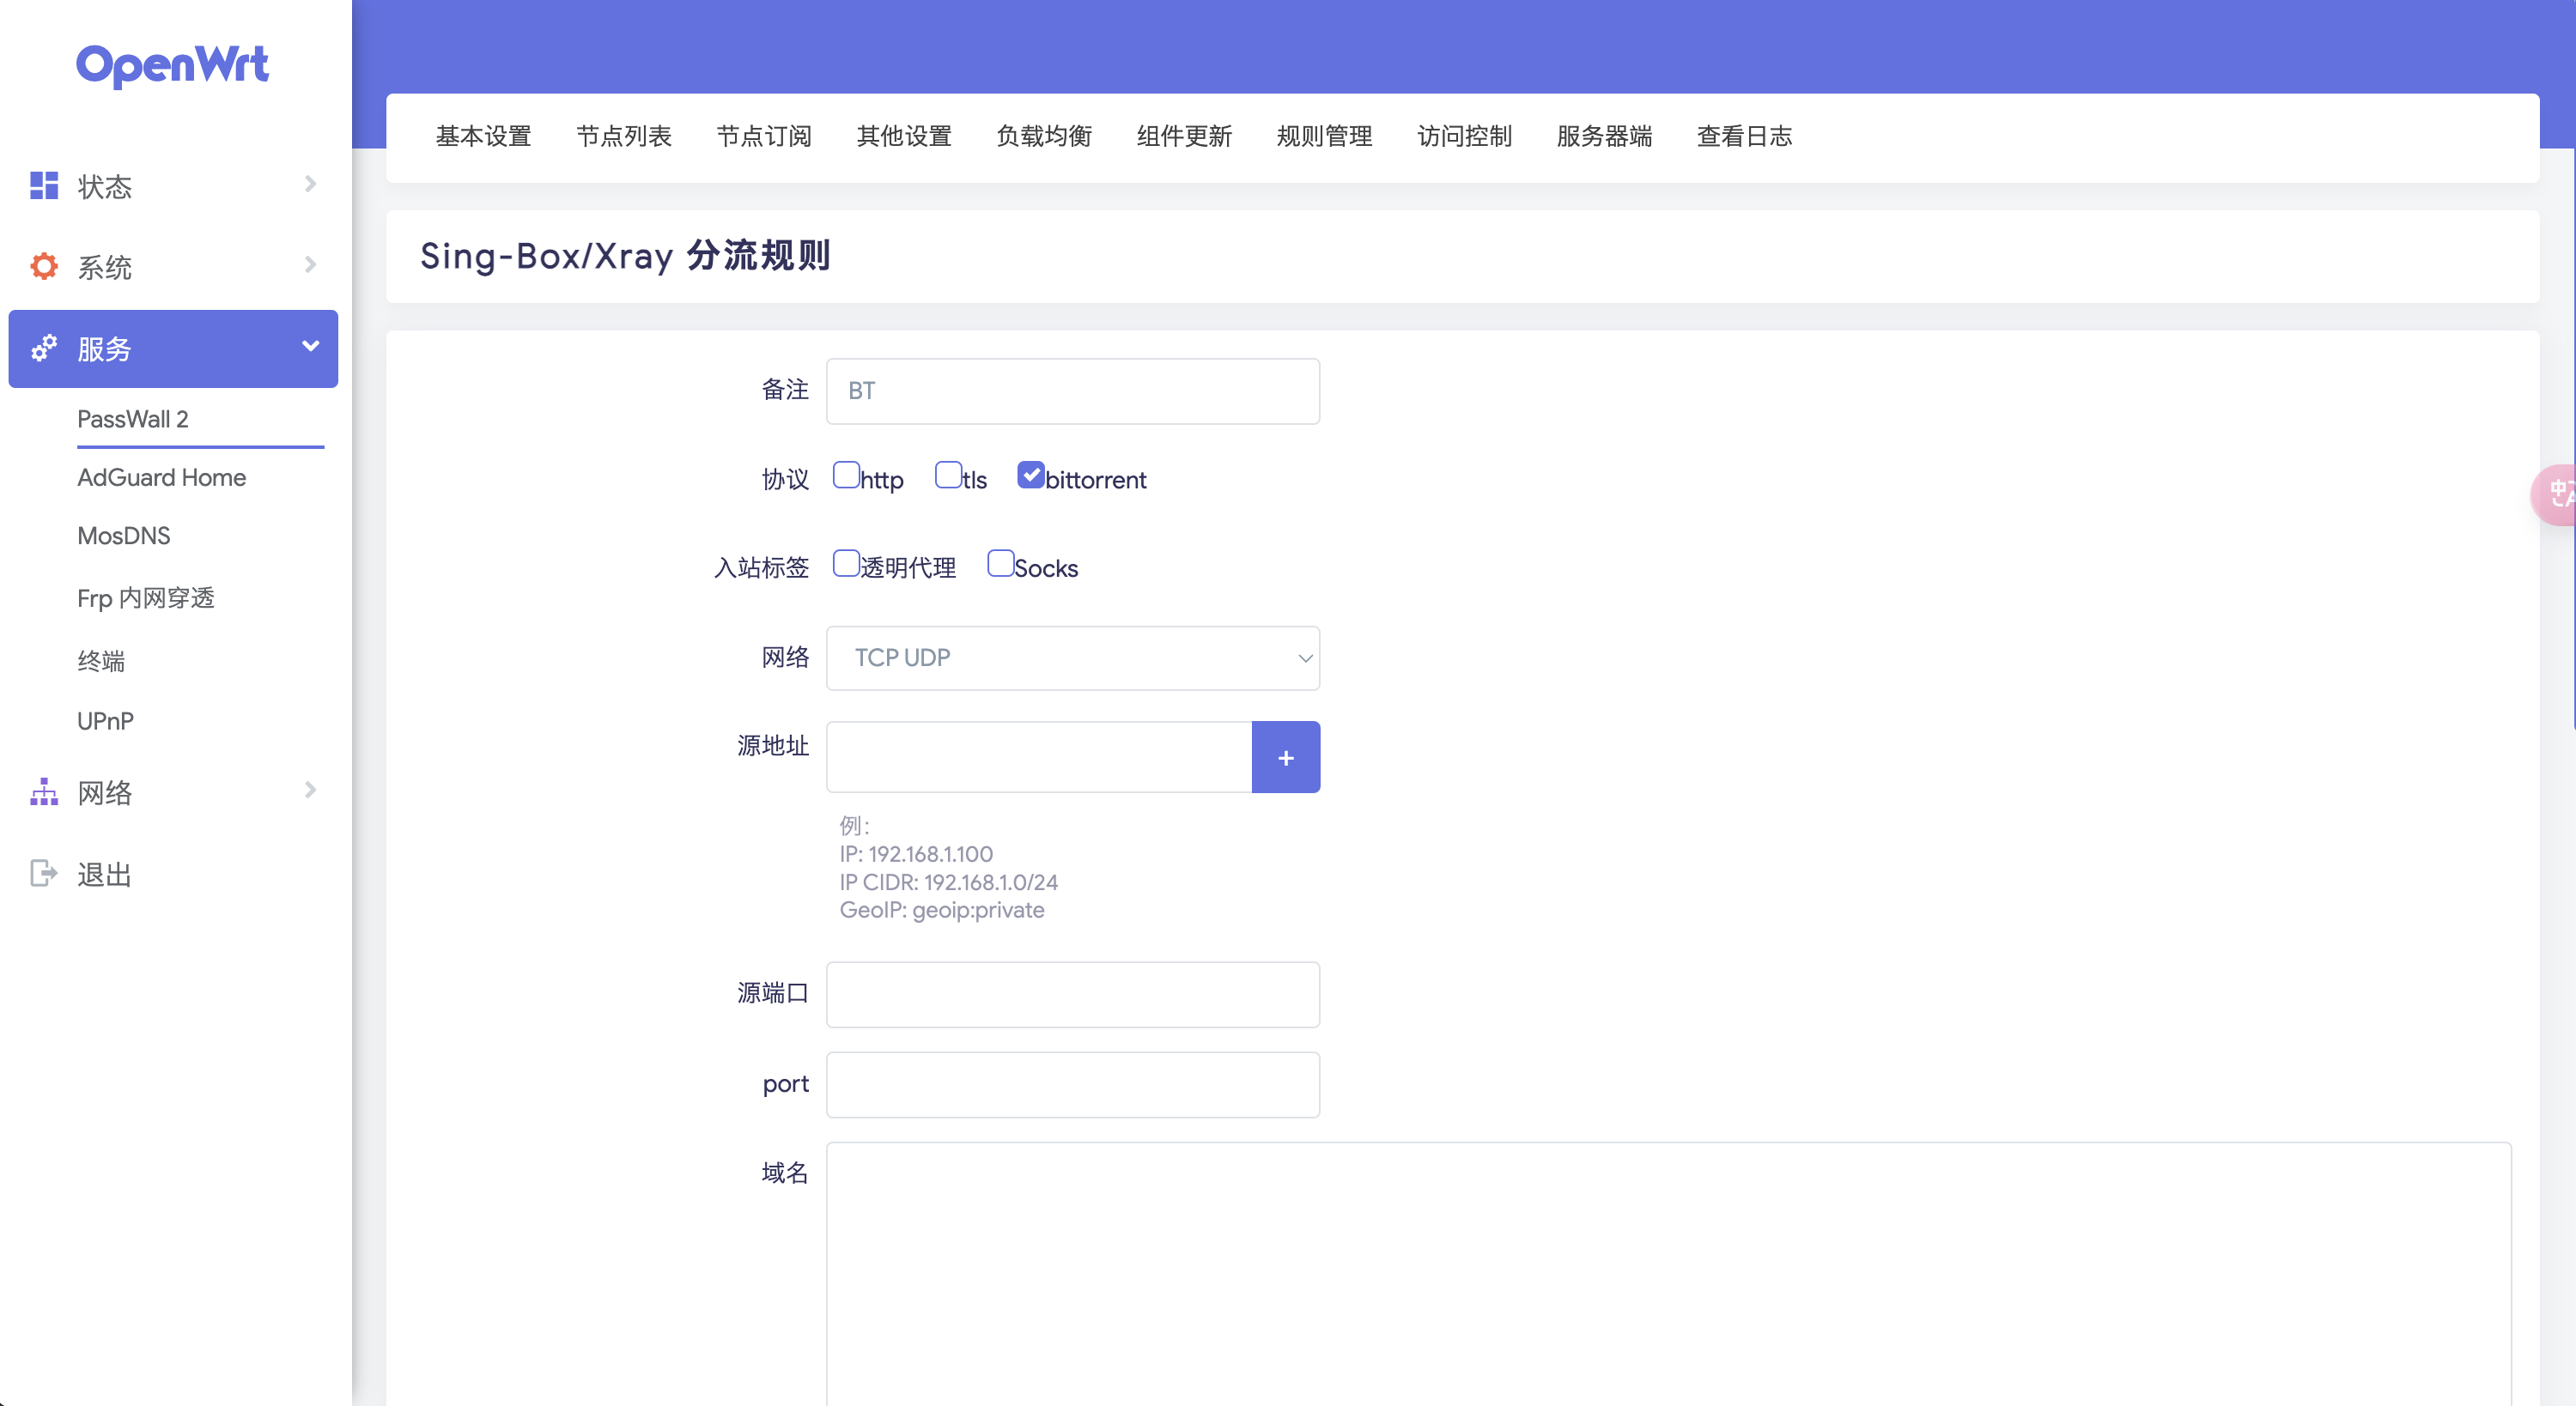This screenshot has height=1406, width=2576.
Task: Click the orange system gear icon
Action: pos(44,266)
